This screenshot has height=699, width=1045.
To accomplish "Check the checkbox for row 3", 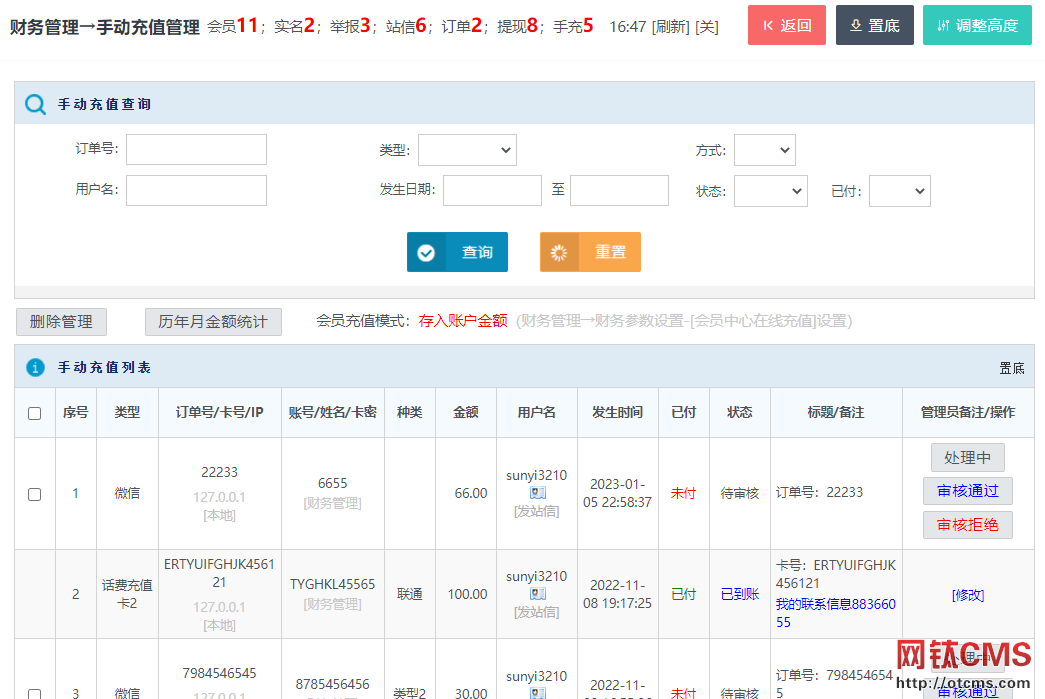I will pos(35,693).
